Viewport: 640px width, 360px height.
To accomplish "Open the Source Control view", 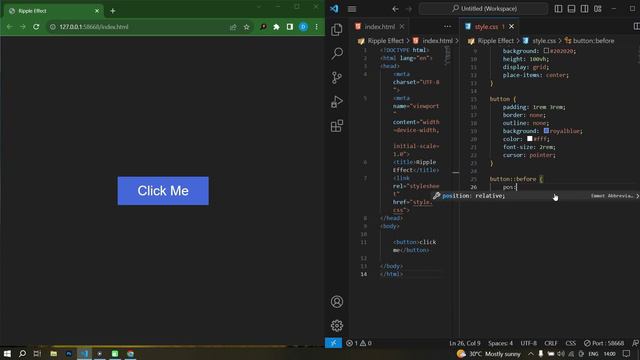I will click(x=337, y=78).
